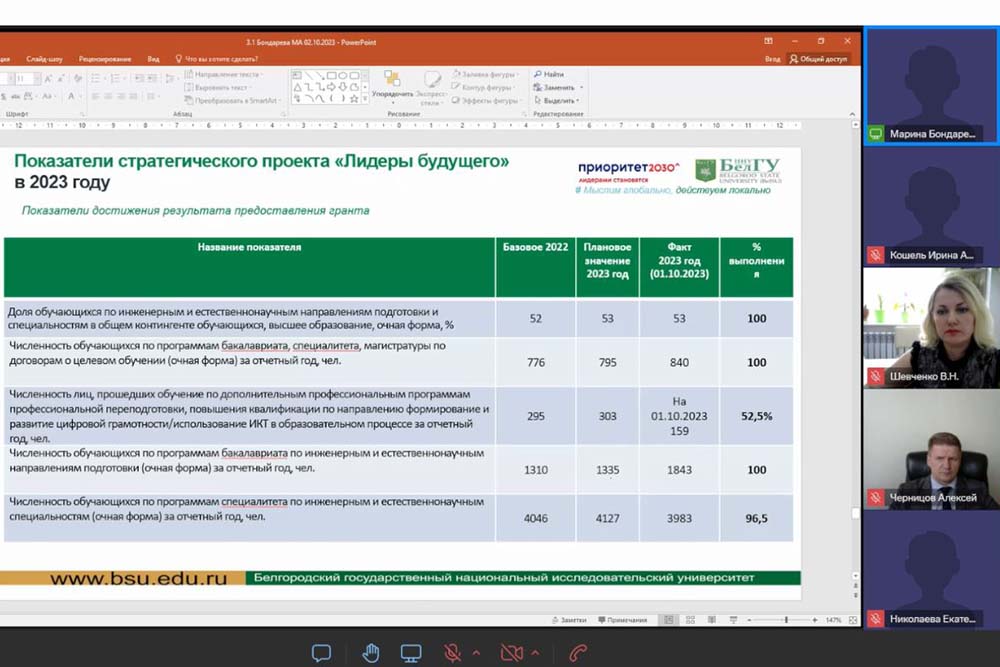
Task: Click Comments (Примечания) in status bar
Action: pos(623,620)
